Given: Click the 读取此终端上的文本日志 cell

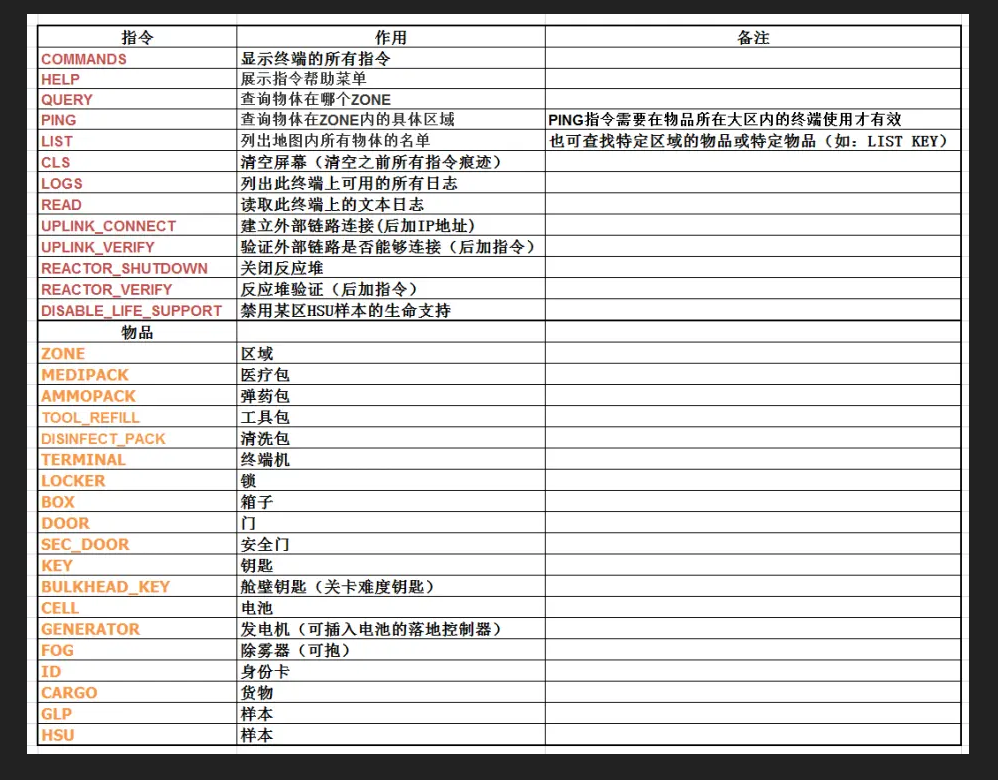Looking at the screenshot, I should point(391,204).
